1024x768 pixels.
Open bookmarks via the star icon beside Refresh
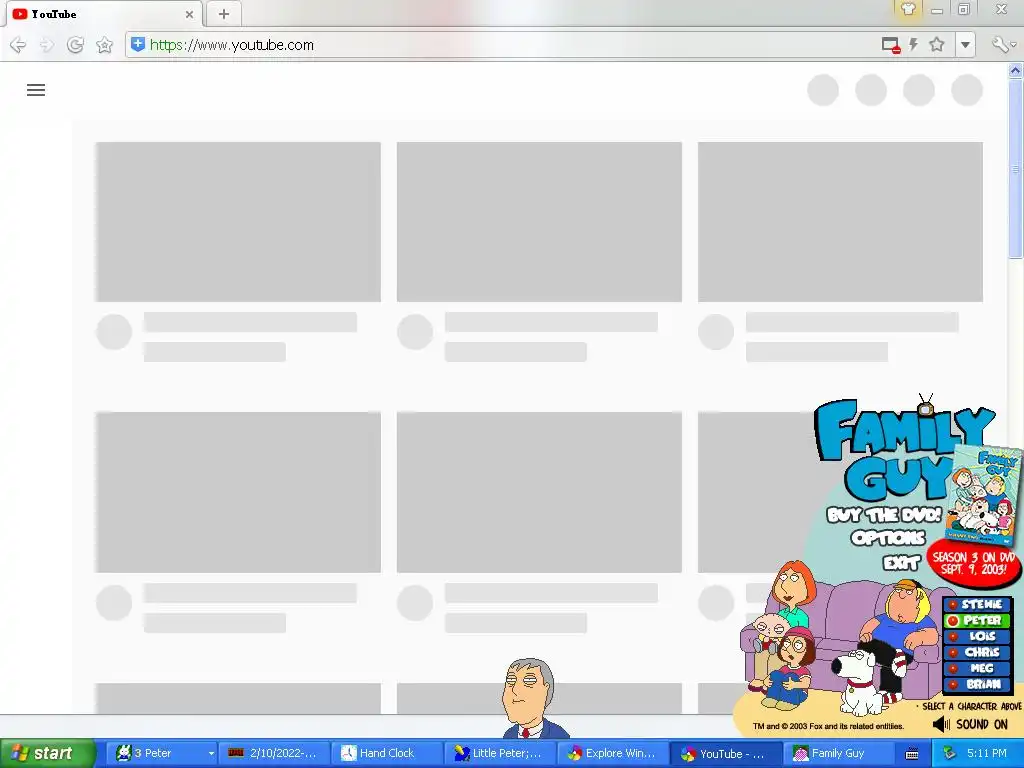click(x=104, y=45)
